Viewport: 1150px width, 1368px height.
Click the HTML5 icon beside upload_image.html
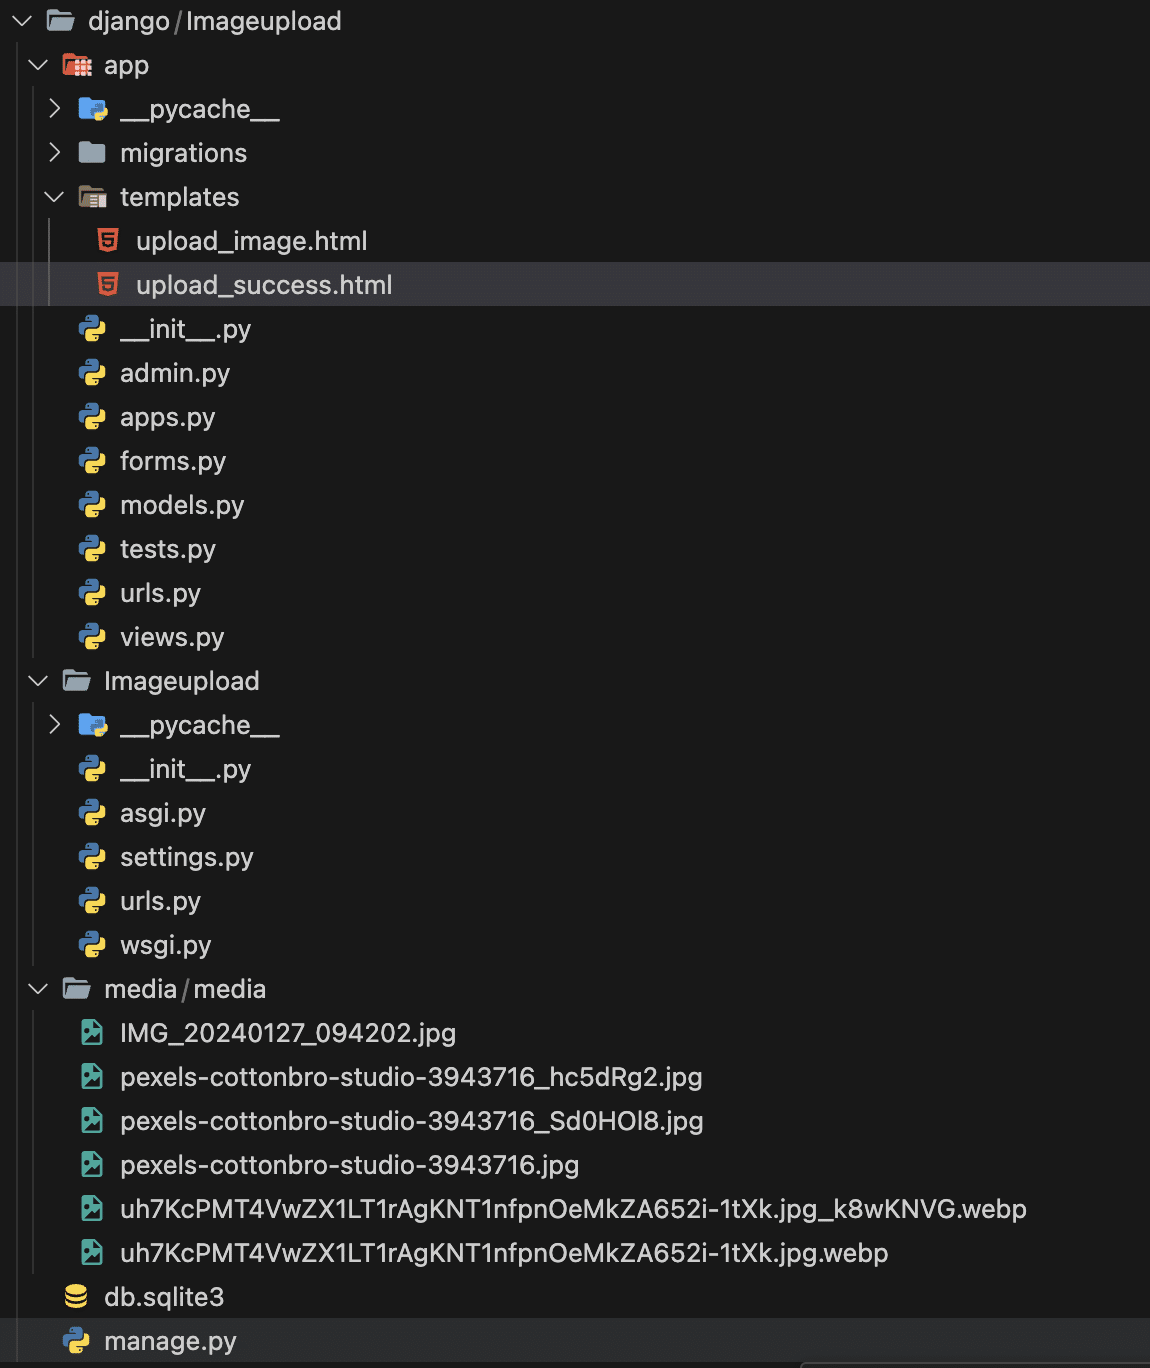point(107,240)
